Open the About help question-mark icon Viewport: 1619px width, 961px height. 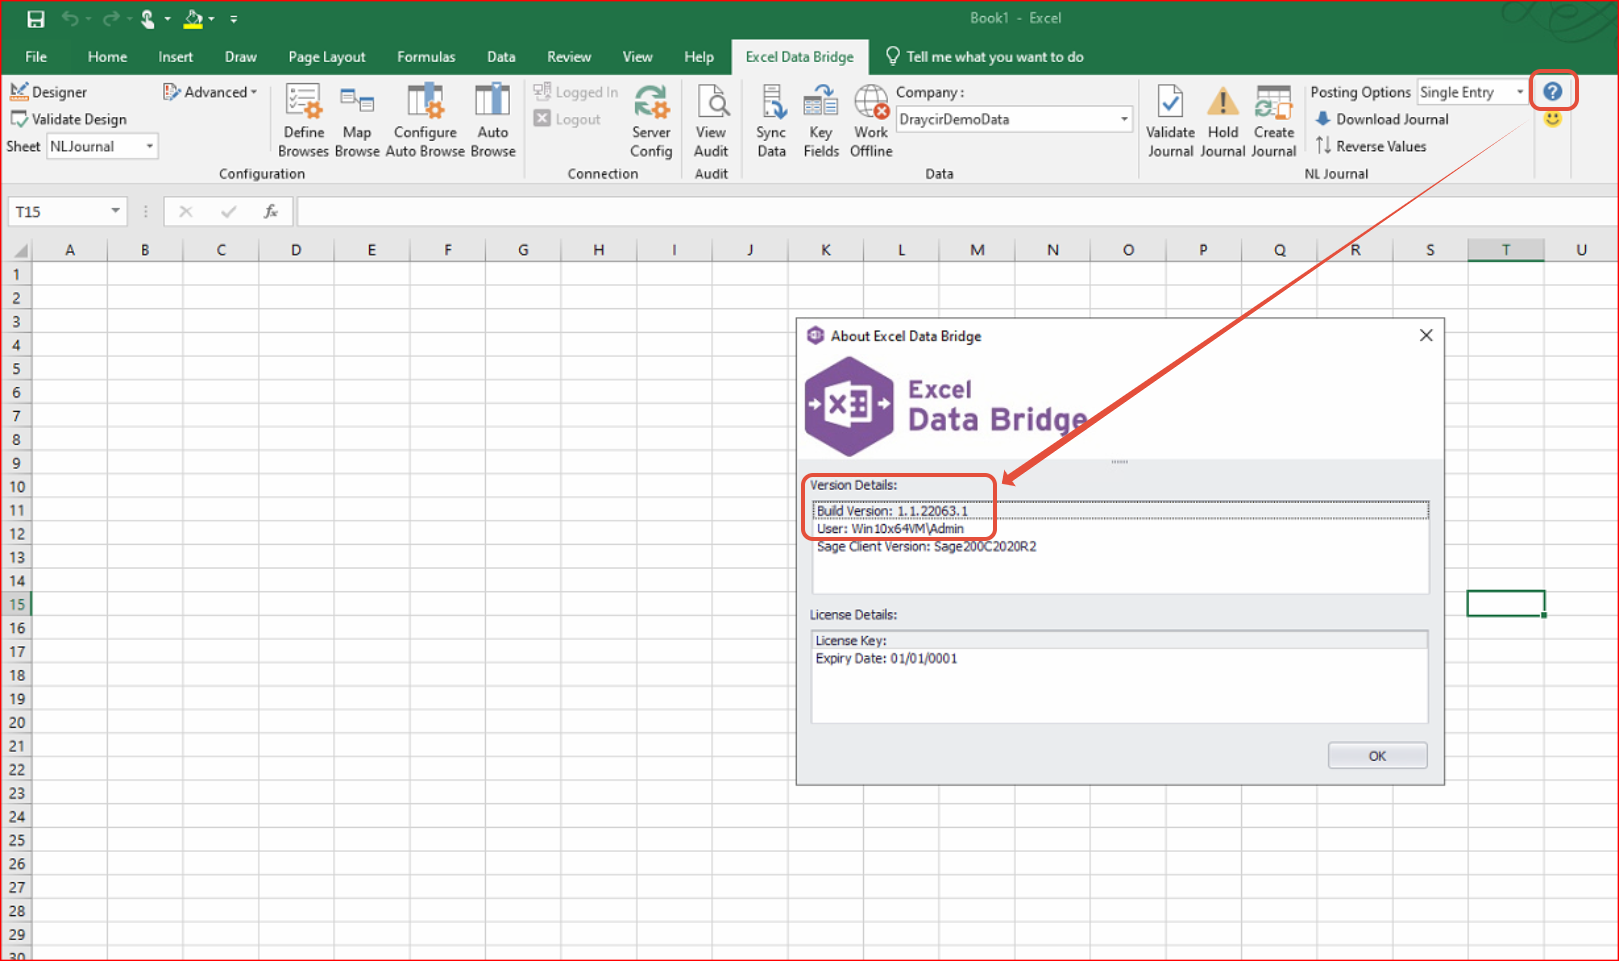coord(1552,92)
